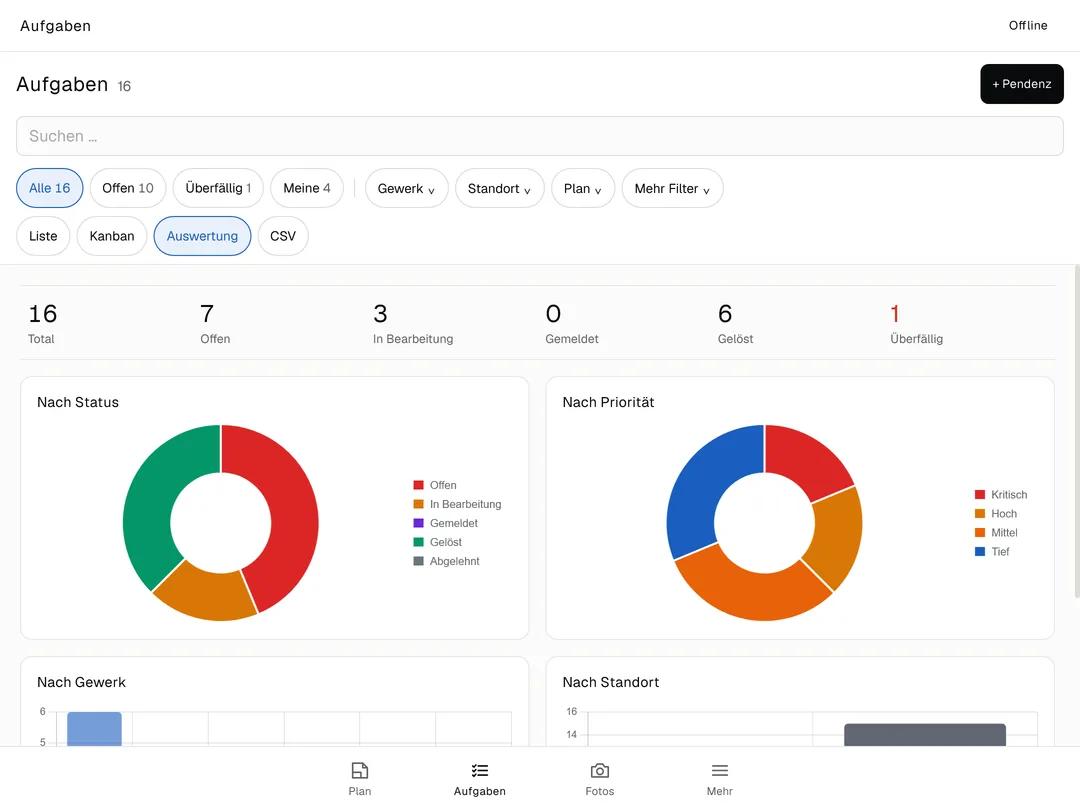Click the 7 Offen statistic
Screen dimensions: 1080x810
[215, 323]
